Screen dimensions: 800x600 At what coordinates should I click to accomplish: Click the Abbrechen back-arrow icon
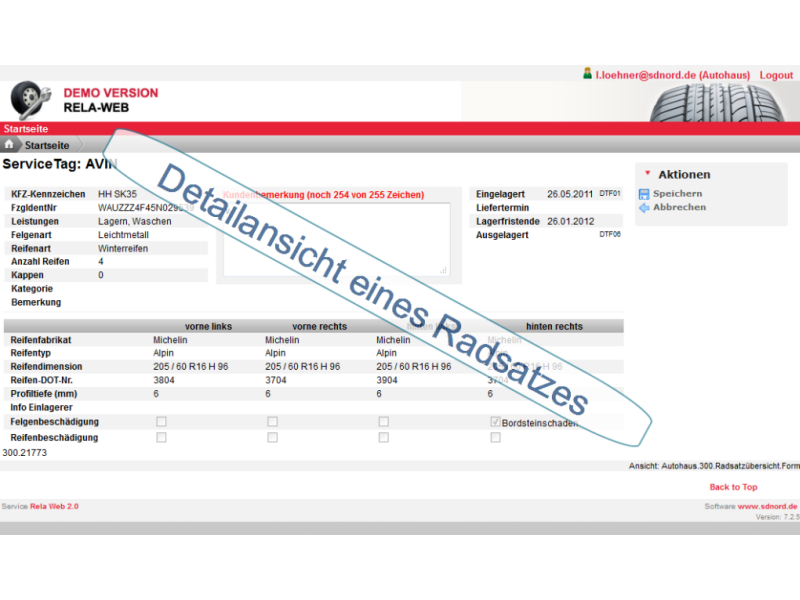644,208
